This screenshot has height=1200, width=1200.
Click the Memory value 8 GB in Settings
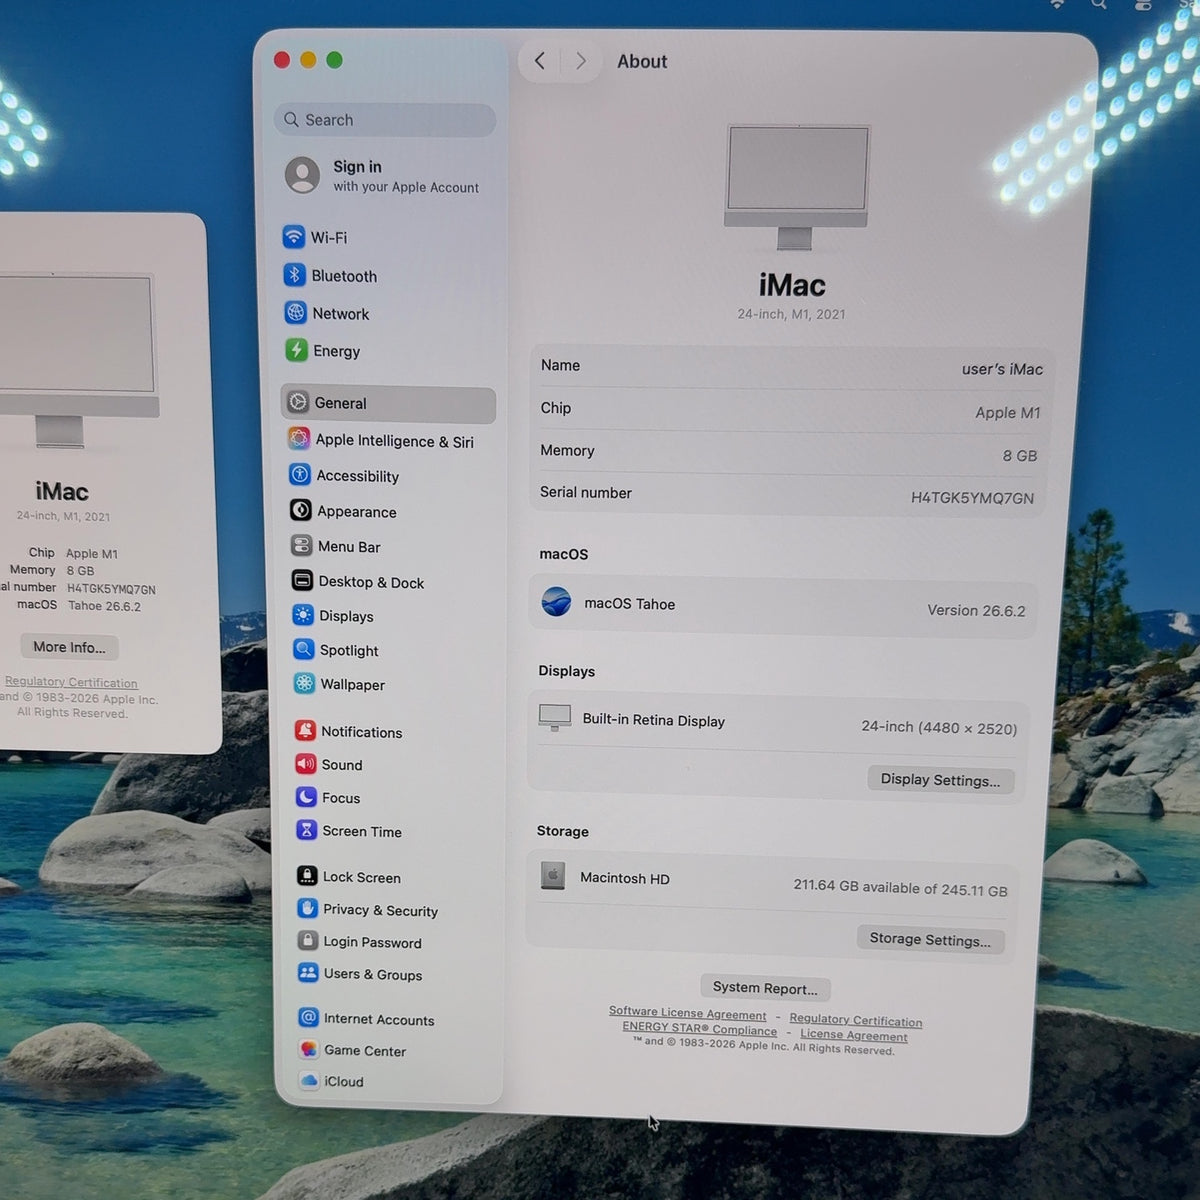tap(1020, 455)
